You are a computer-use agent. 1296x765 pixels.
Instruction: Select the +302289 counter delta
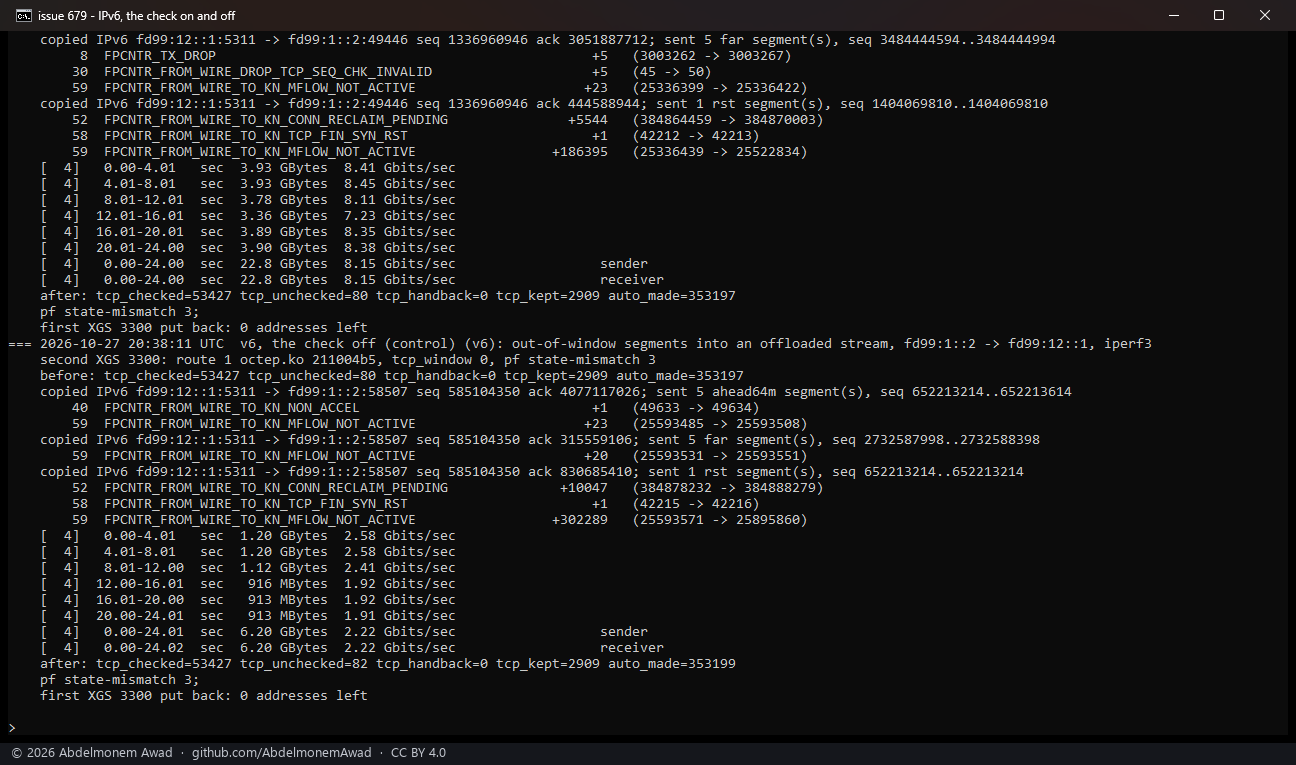pyautogui.click(x=580, y=520)
